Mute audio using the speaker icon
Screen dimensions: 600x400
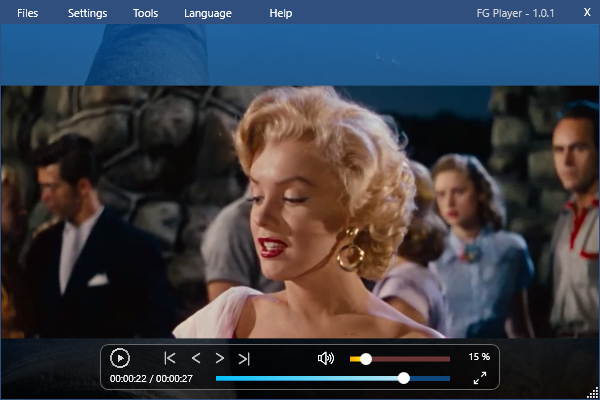[326, 358]
